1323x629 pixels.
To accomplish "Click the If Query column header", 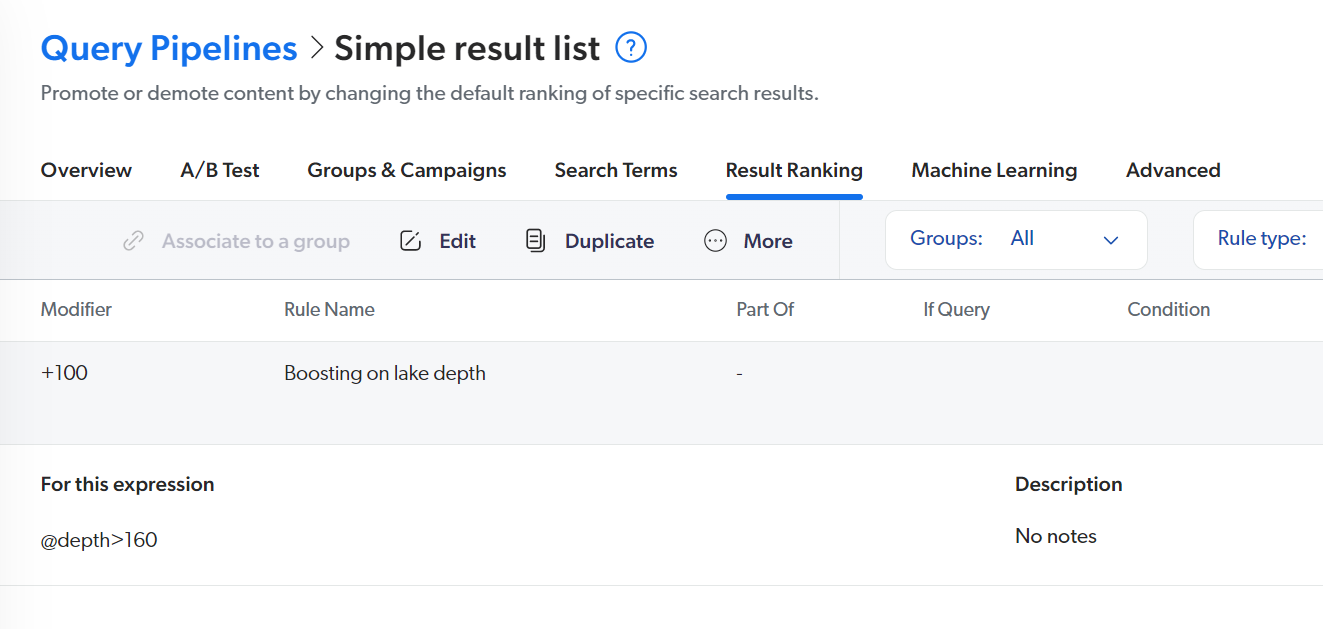I will click(956, 309).
